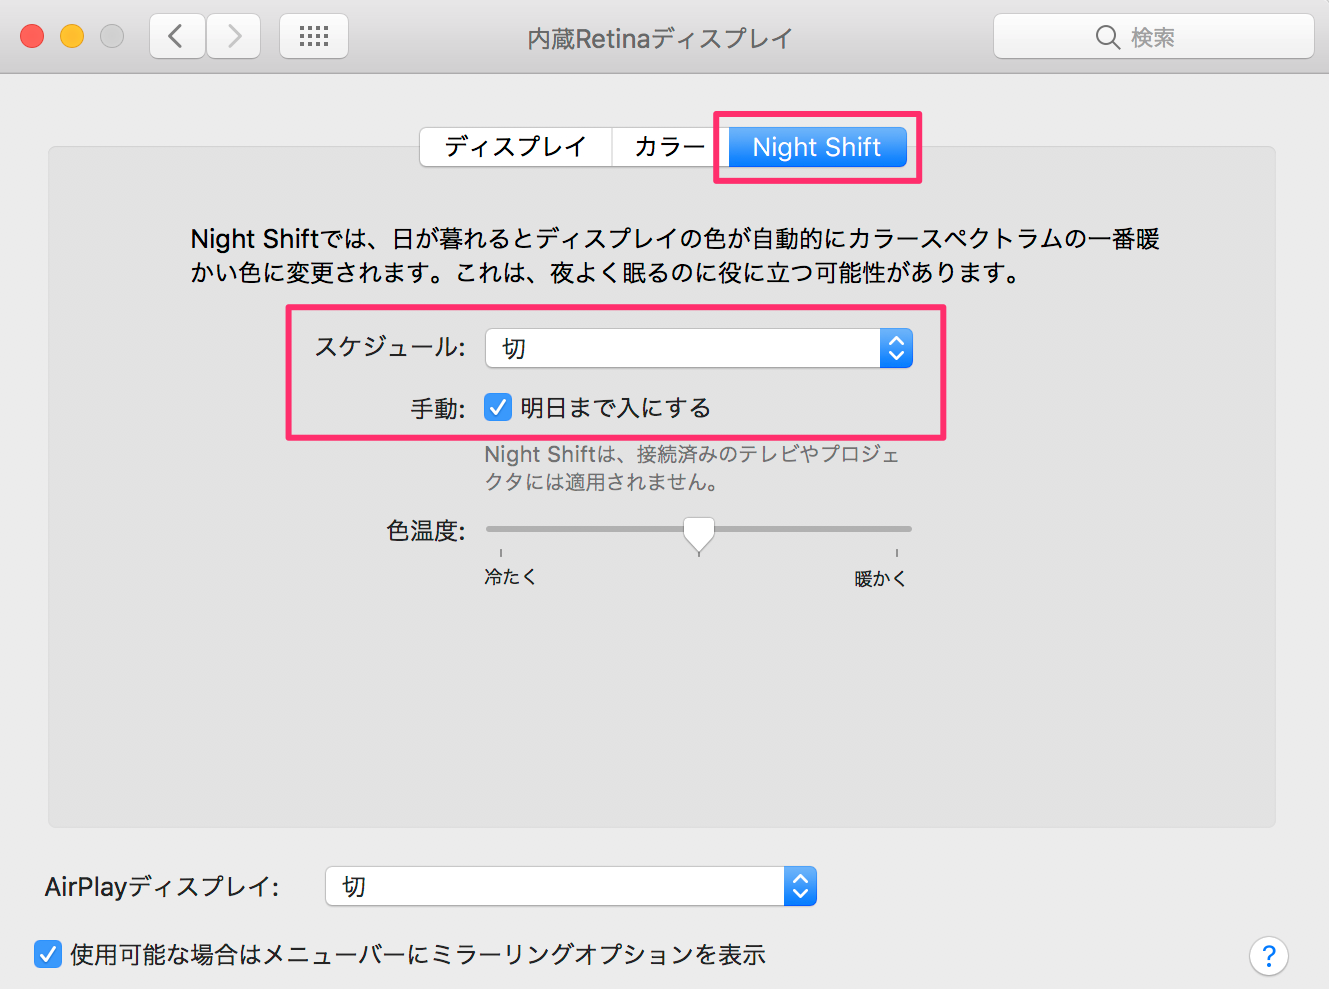1329x989 pixels.
Task: Click the 色温度 slider thumb
Action: click(699, 535)
